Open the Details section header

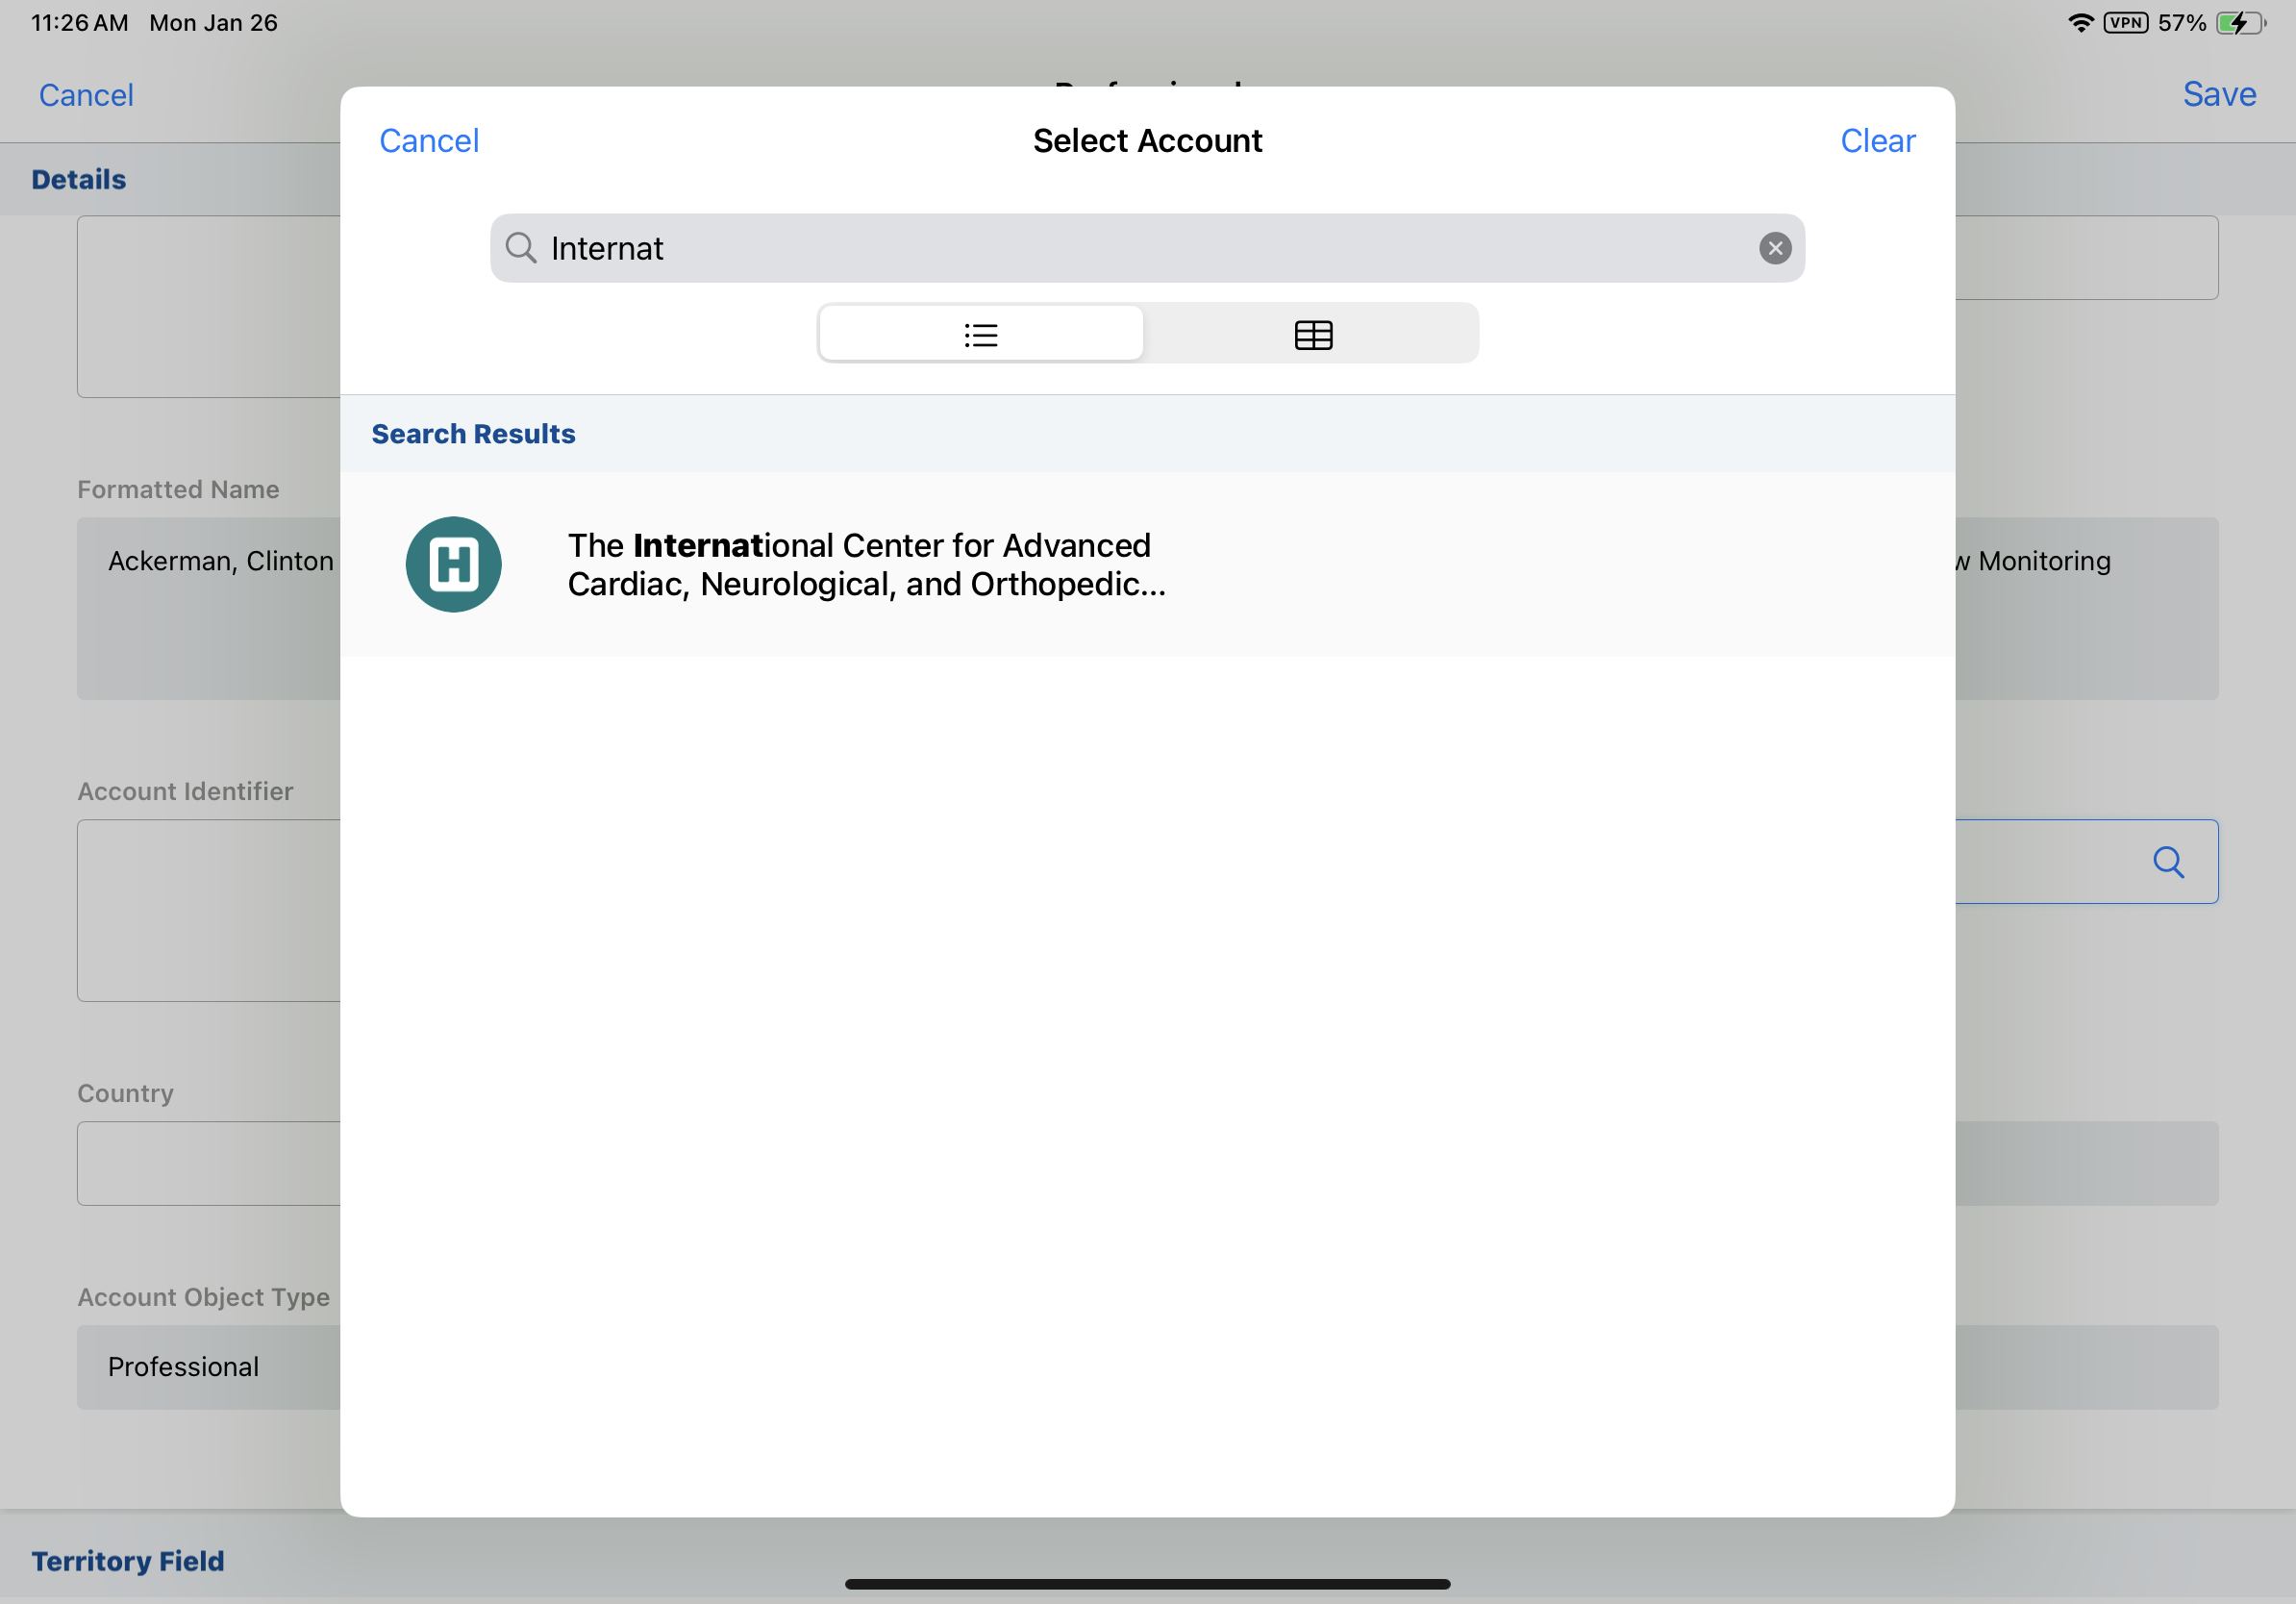(x=79, y=180)
